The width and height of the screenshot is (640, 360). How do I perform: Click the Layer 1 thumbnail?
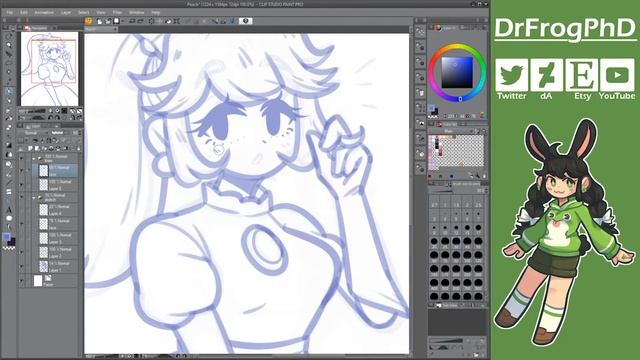(x=44, y=267)
